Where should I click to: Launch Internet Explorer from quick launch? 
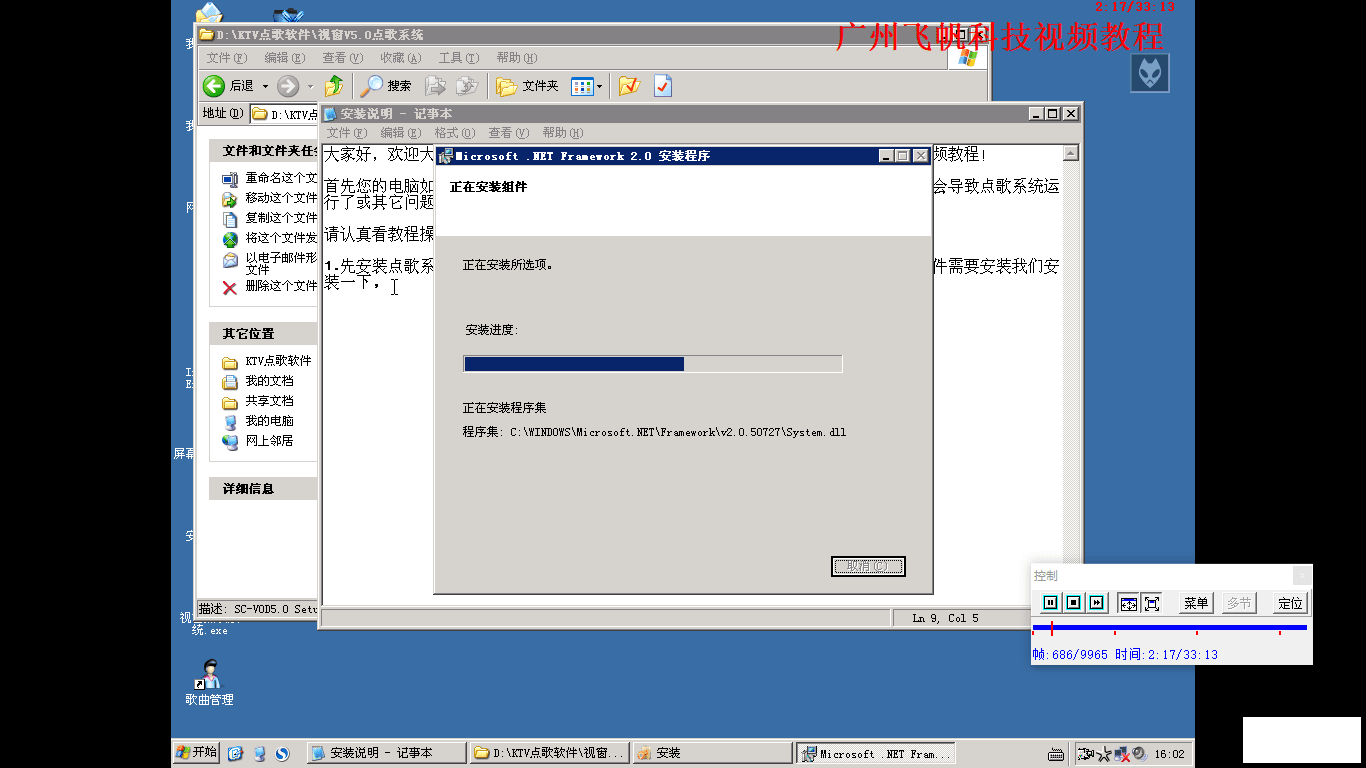[235, 753]
